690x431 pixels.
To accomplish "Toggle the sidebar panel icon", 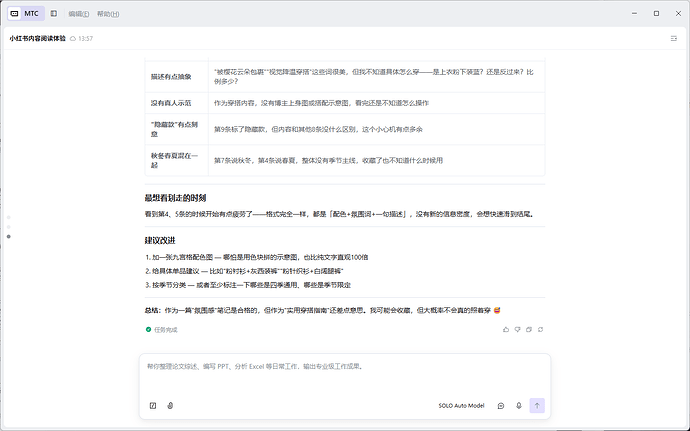I will [54, 14].
